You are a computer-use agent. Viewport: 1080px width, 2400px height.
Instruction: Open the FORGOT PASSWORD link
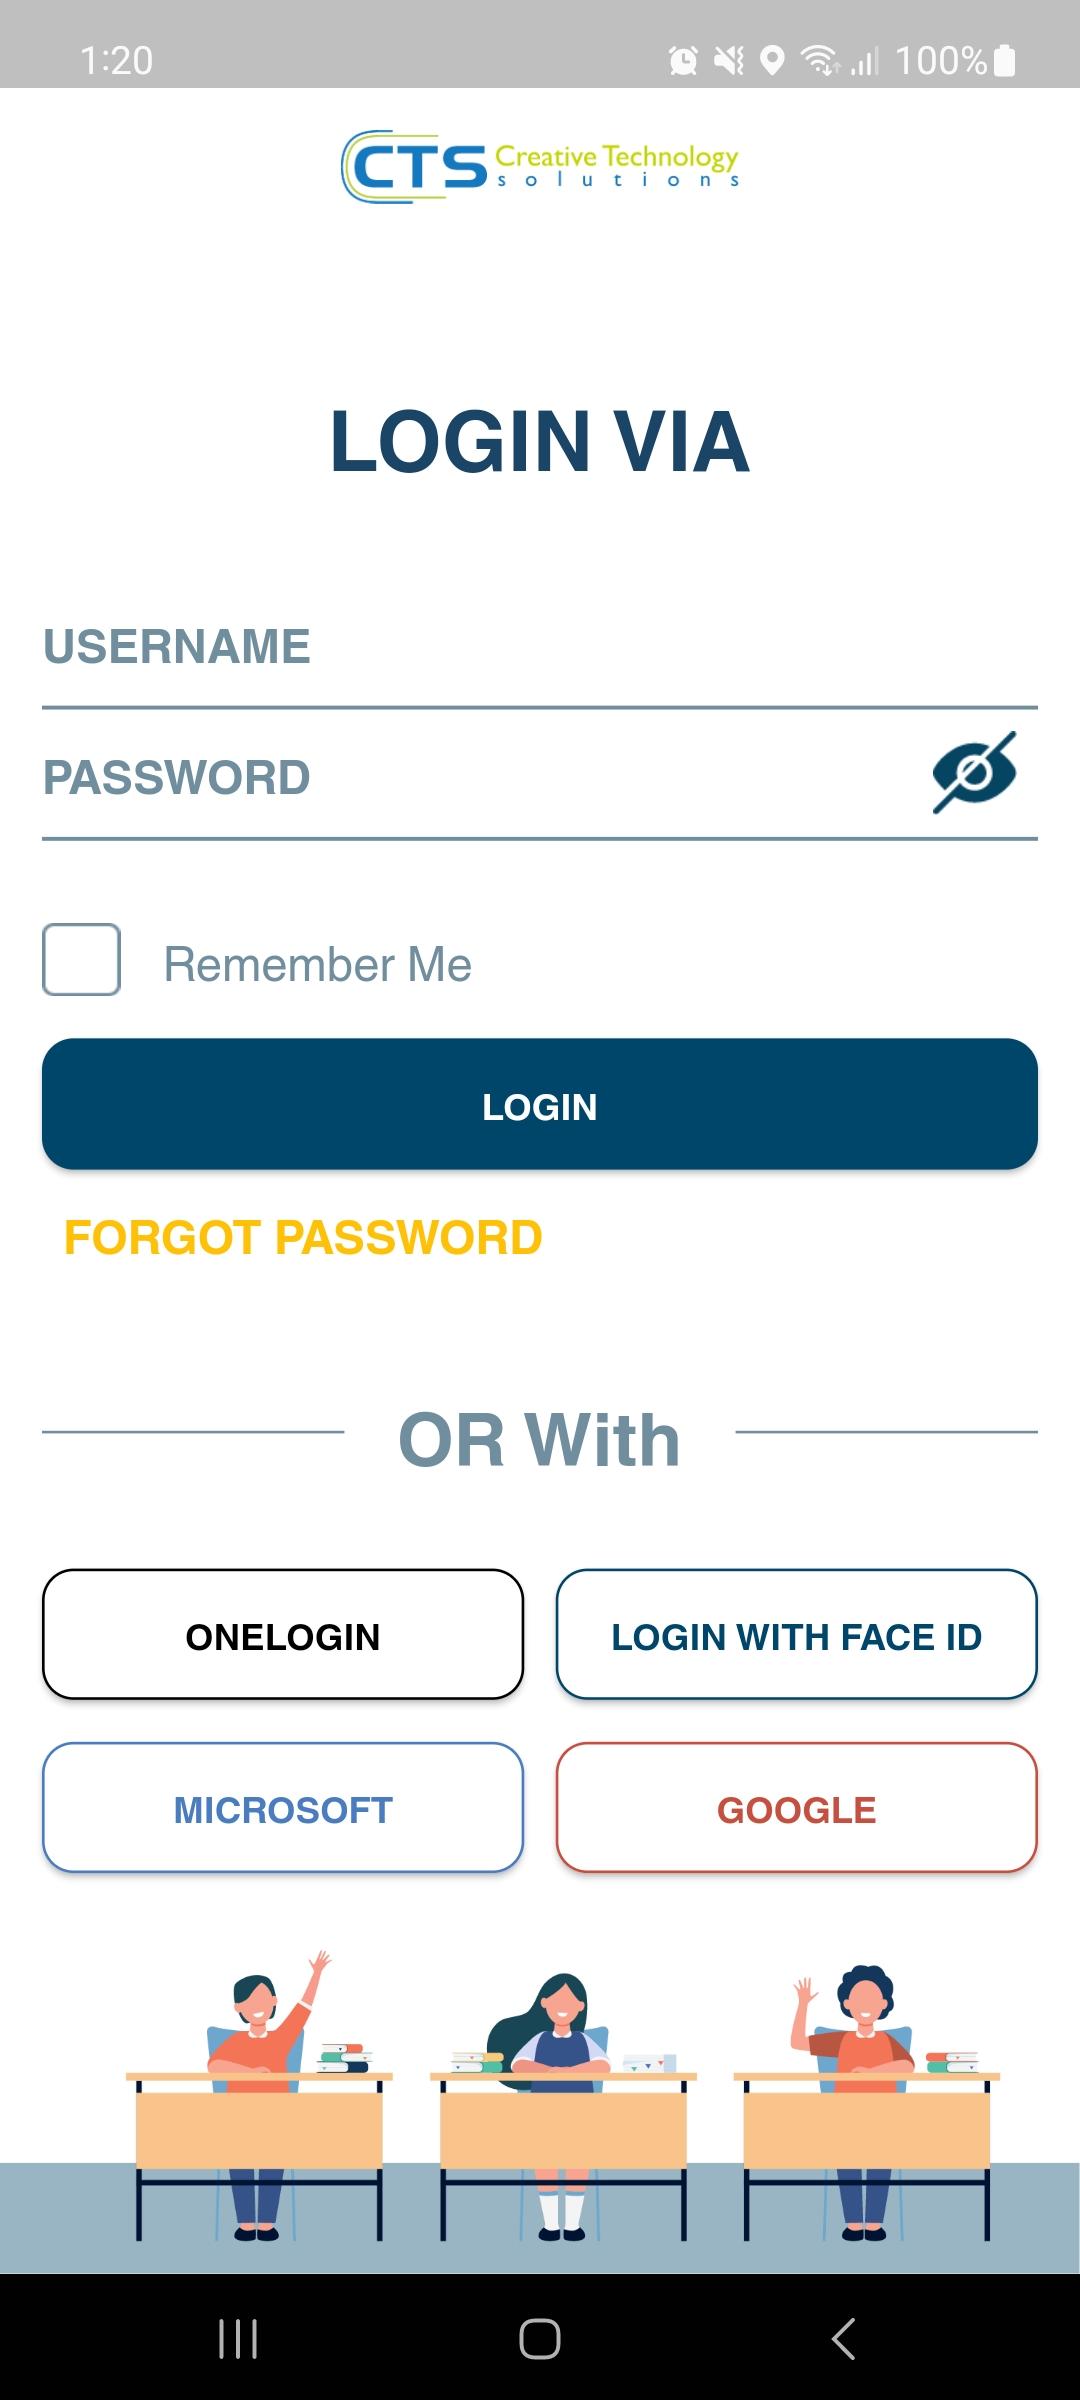coord(303,1238)
